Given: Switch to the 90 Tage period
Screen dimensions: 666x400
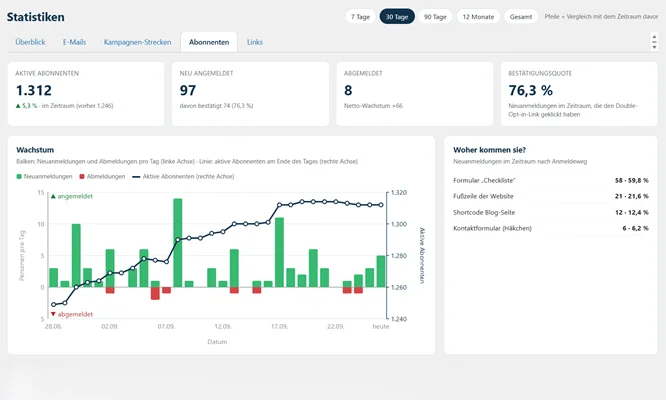Looking at the screenshot, I should pyautogui.click(x=435, y=17).
